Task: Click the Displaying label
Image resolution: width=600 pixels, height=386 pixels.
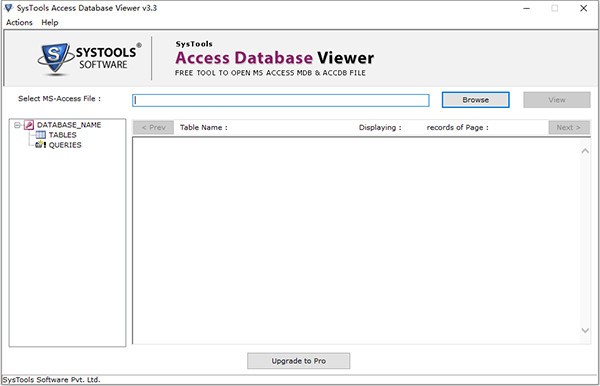Action: (380, 127)
